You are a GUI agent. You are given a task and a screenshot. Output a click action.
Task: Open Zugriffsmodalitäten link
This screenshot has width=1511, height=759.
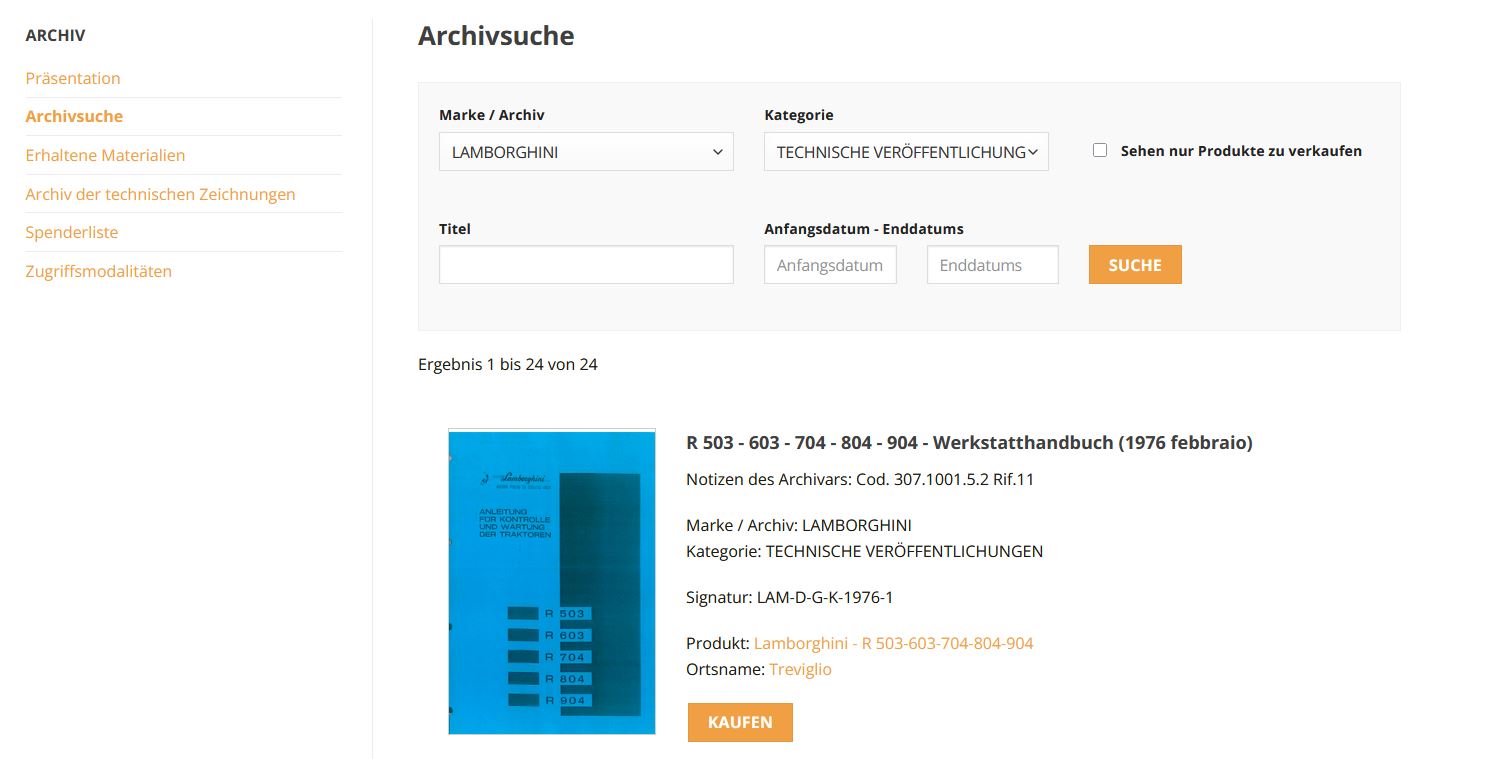[99, 271]
